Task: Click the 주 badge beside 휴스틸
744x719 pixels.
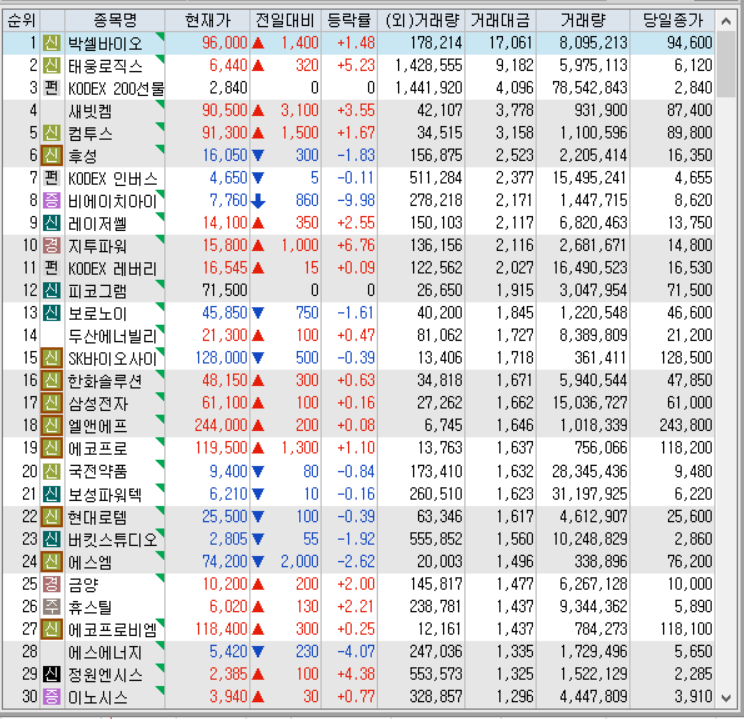Action: [52, 607]
